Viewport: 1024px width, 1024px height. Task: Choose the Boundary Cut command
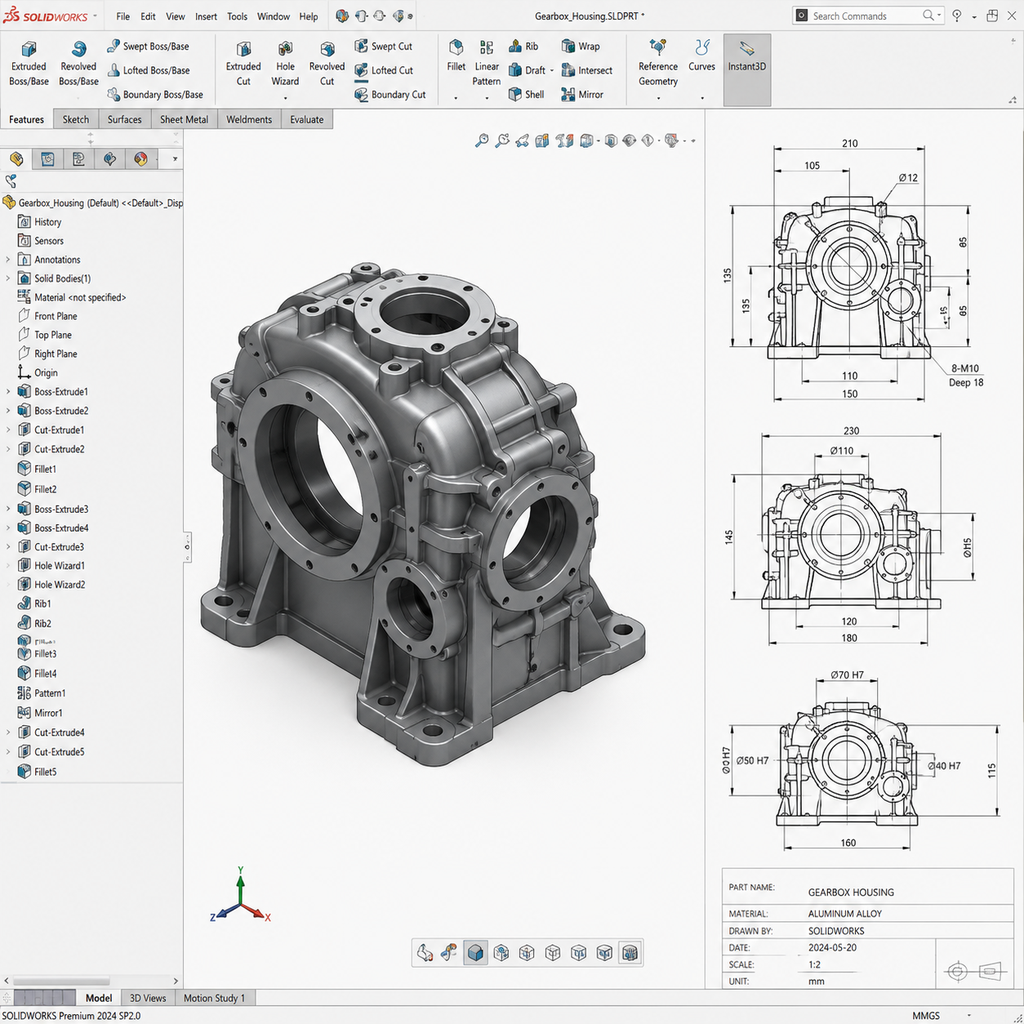[x=390, y=94]
